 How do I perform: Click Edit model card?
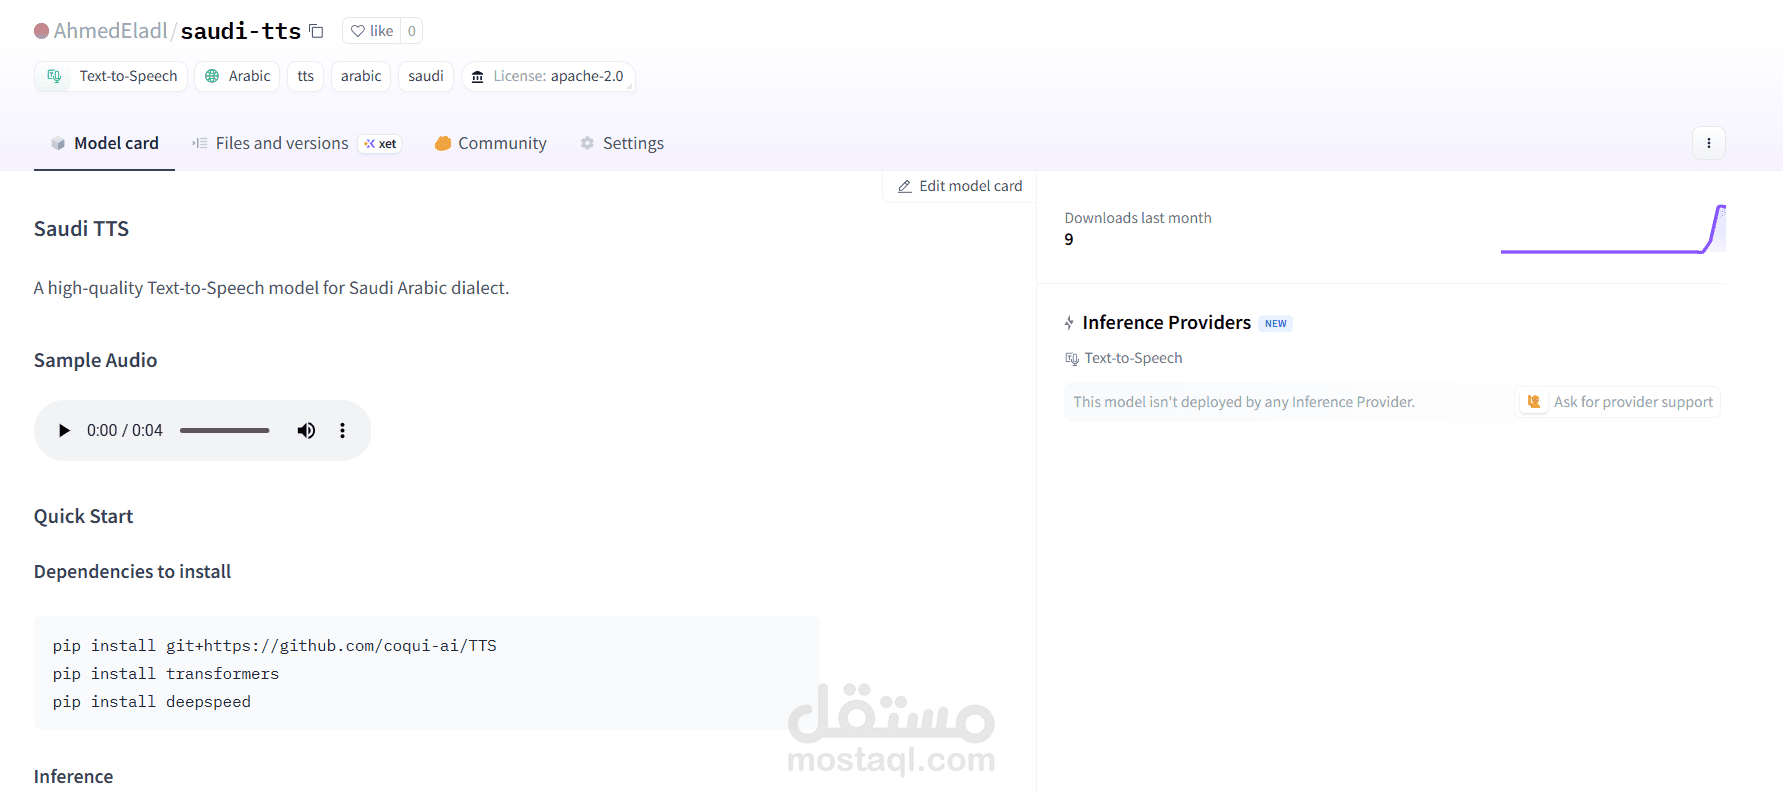(x=960, y=186)
